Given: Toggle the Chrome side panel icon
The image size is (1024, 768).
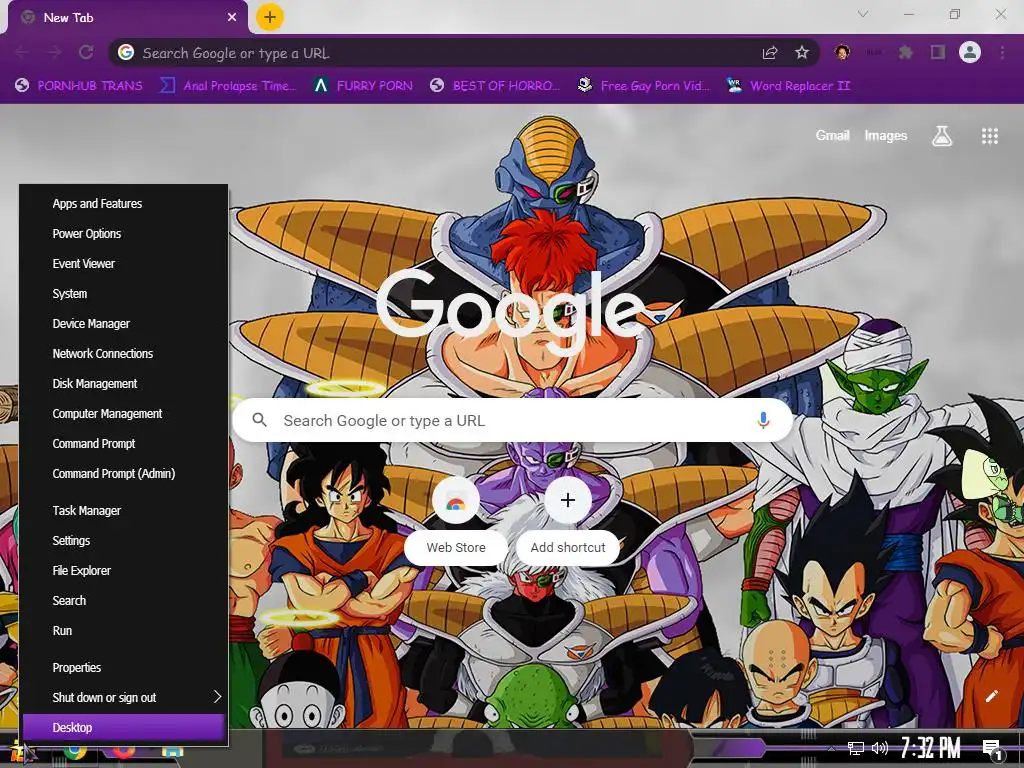Looking at the screenshot, I should click(938, 52).
